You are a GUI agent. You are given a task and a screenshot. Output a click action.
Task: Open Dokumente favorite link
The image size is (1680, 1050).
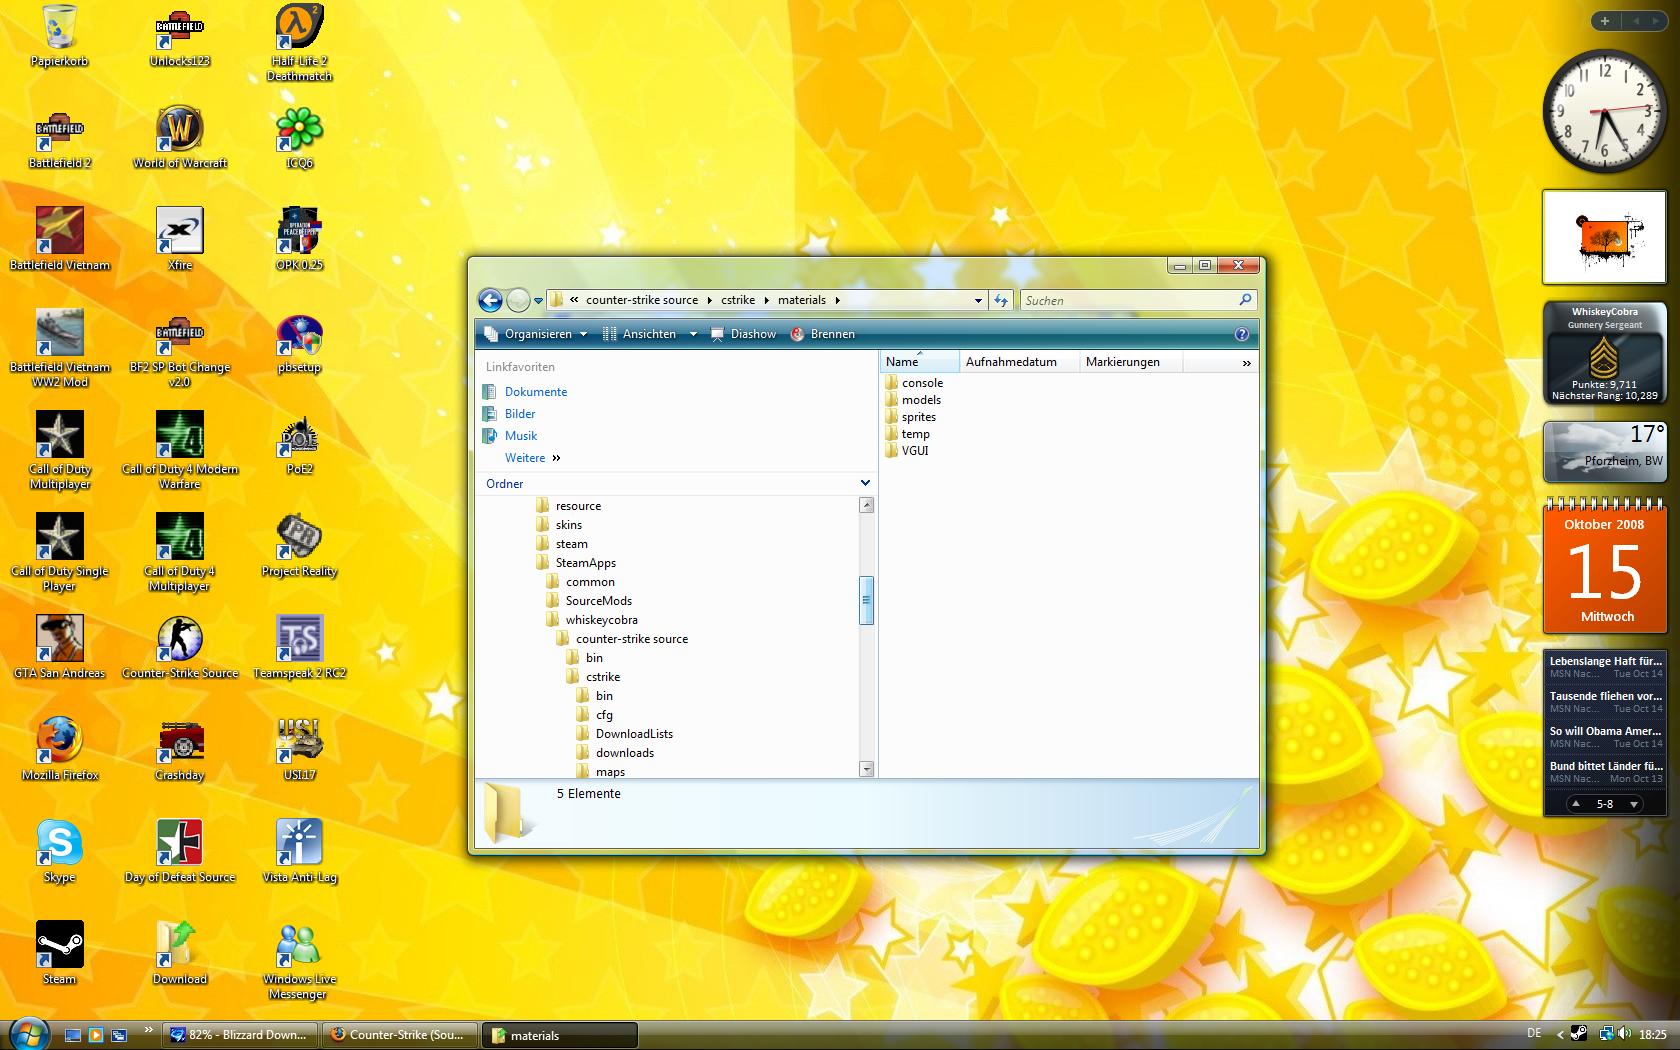(x=536, y=392)
